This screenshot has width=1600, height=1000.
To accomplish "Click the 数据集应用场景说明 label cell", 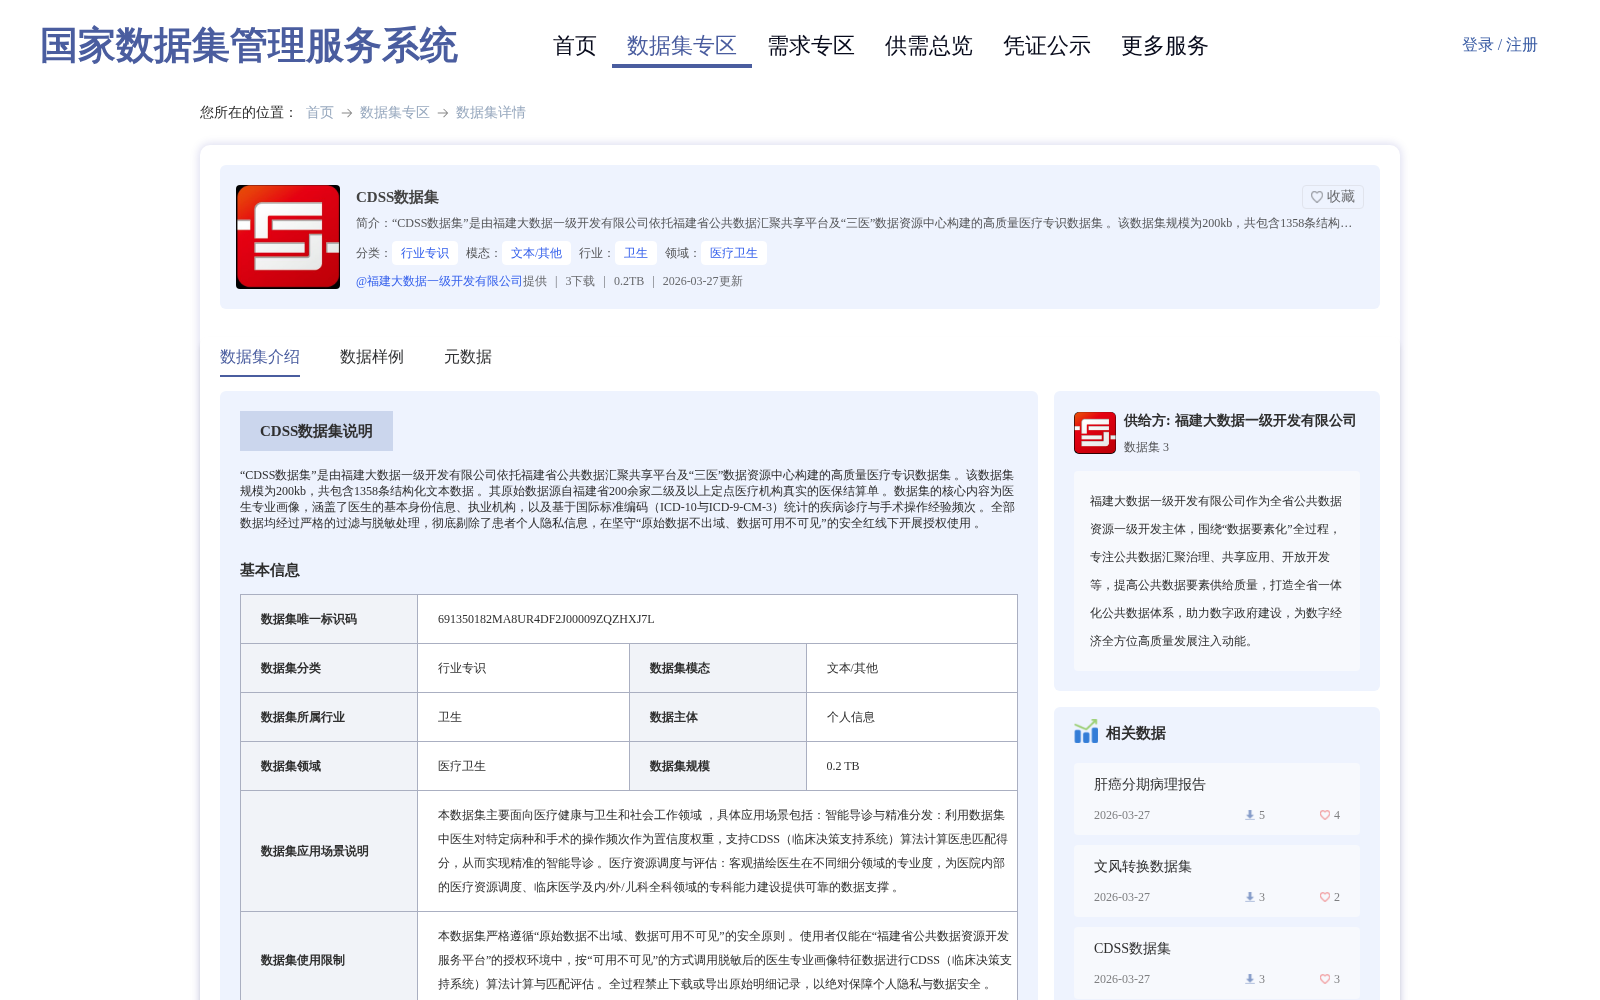I will click(329, 851).
